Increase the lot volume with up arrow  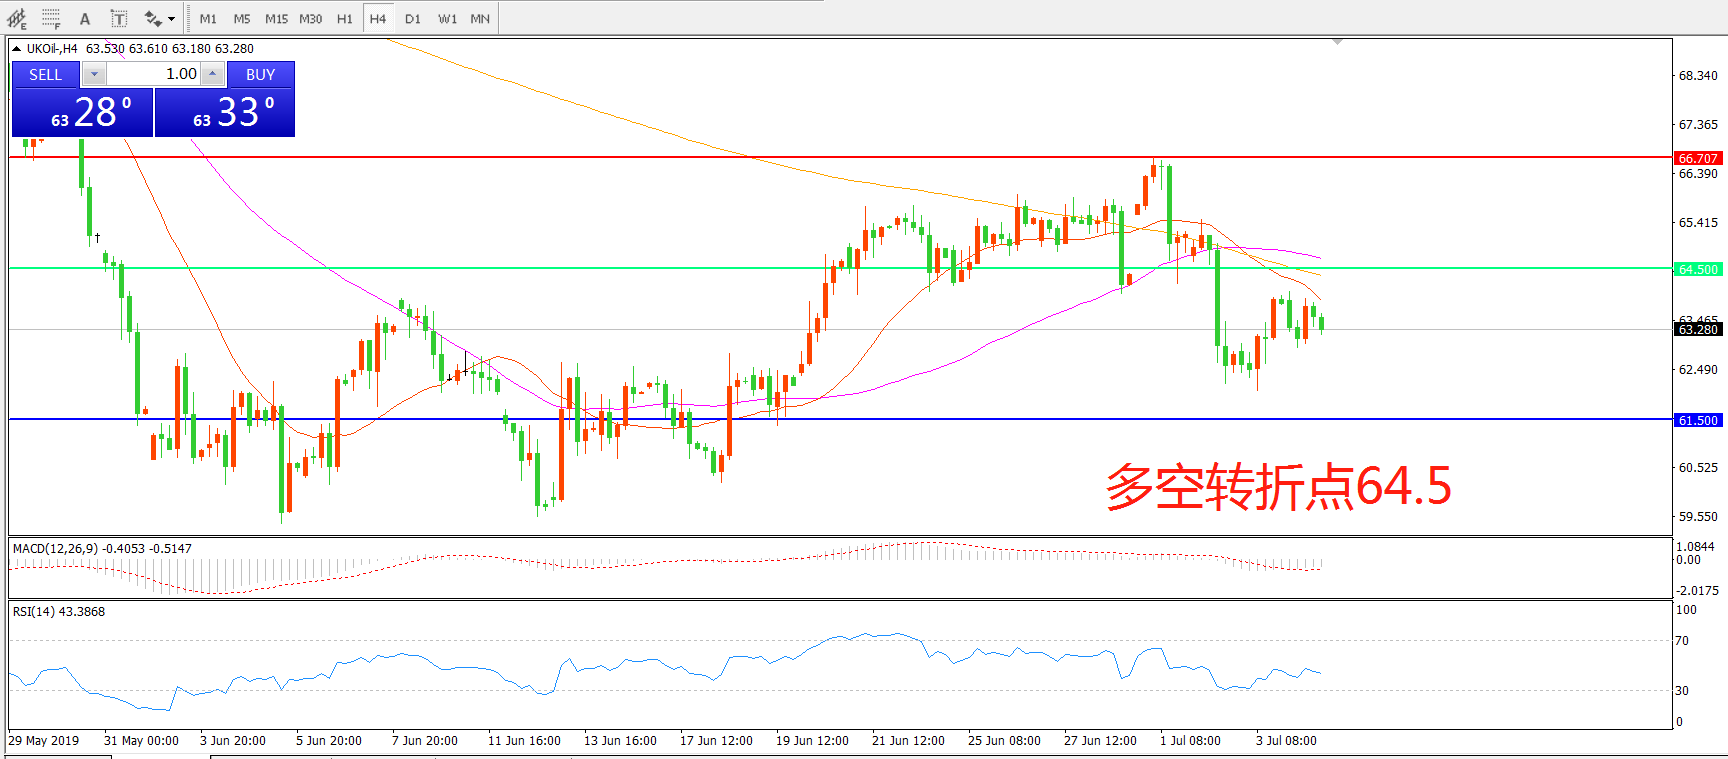212,74
